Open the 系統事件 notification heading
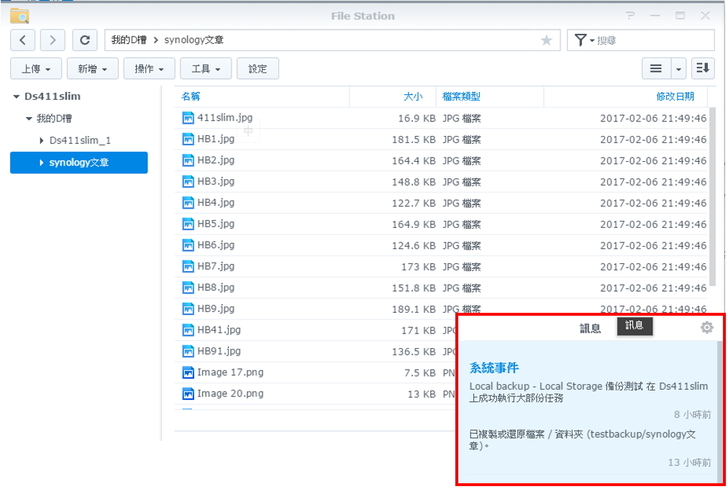Screen dimensions: 728x489 click(x=494, y=368)
